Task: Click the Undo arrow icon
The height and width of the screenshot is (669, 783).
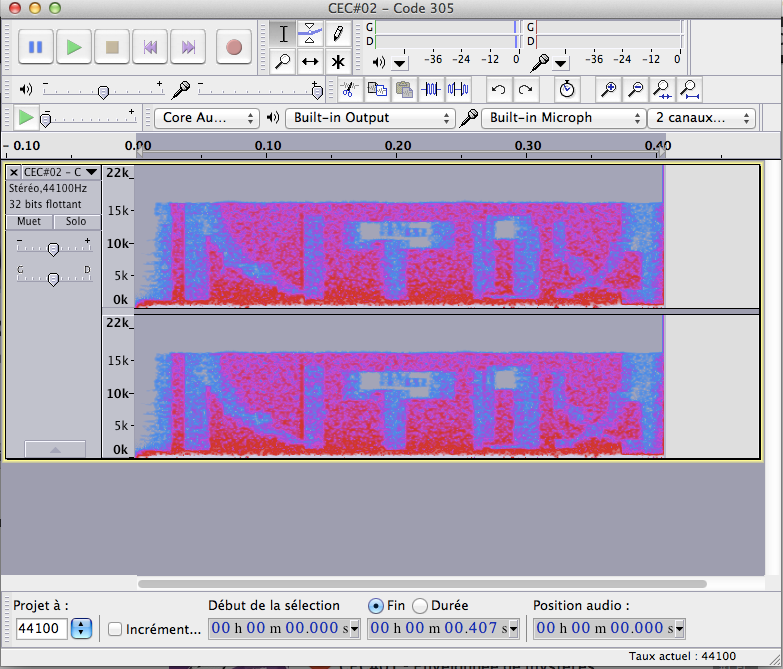Action: 498,90
